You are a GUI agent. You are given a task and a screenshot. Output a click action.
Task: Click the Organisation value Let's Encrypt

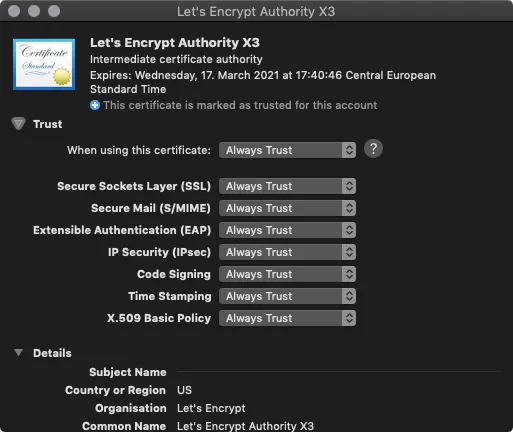point(211,408)
